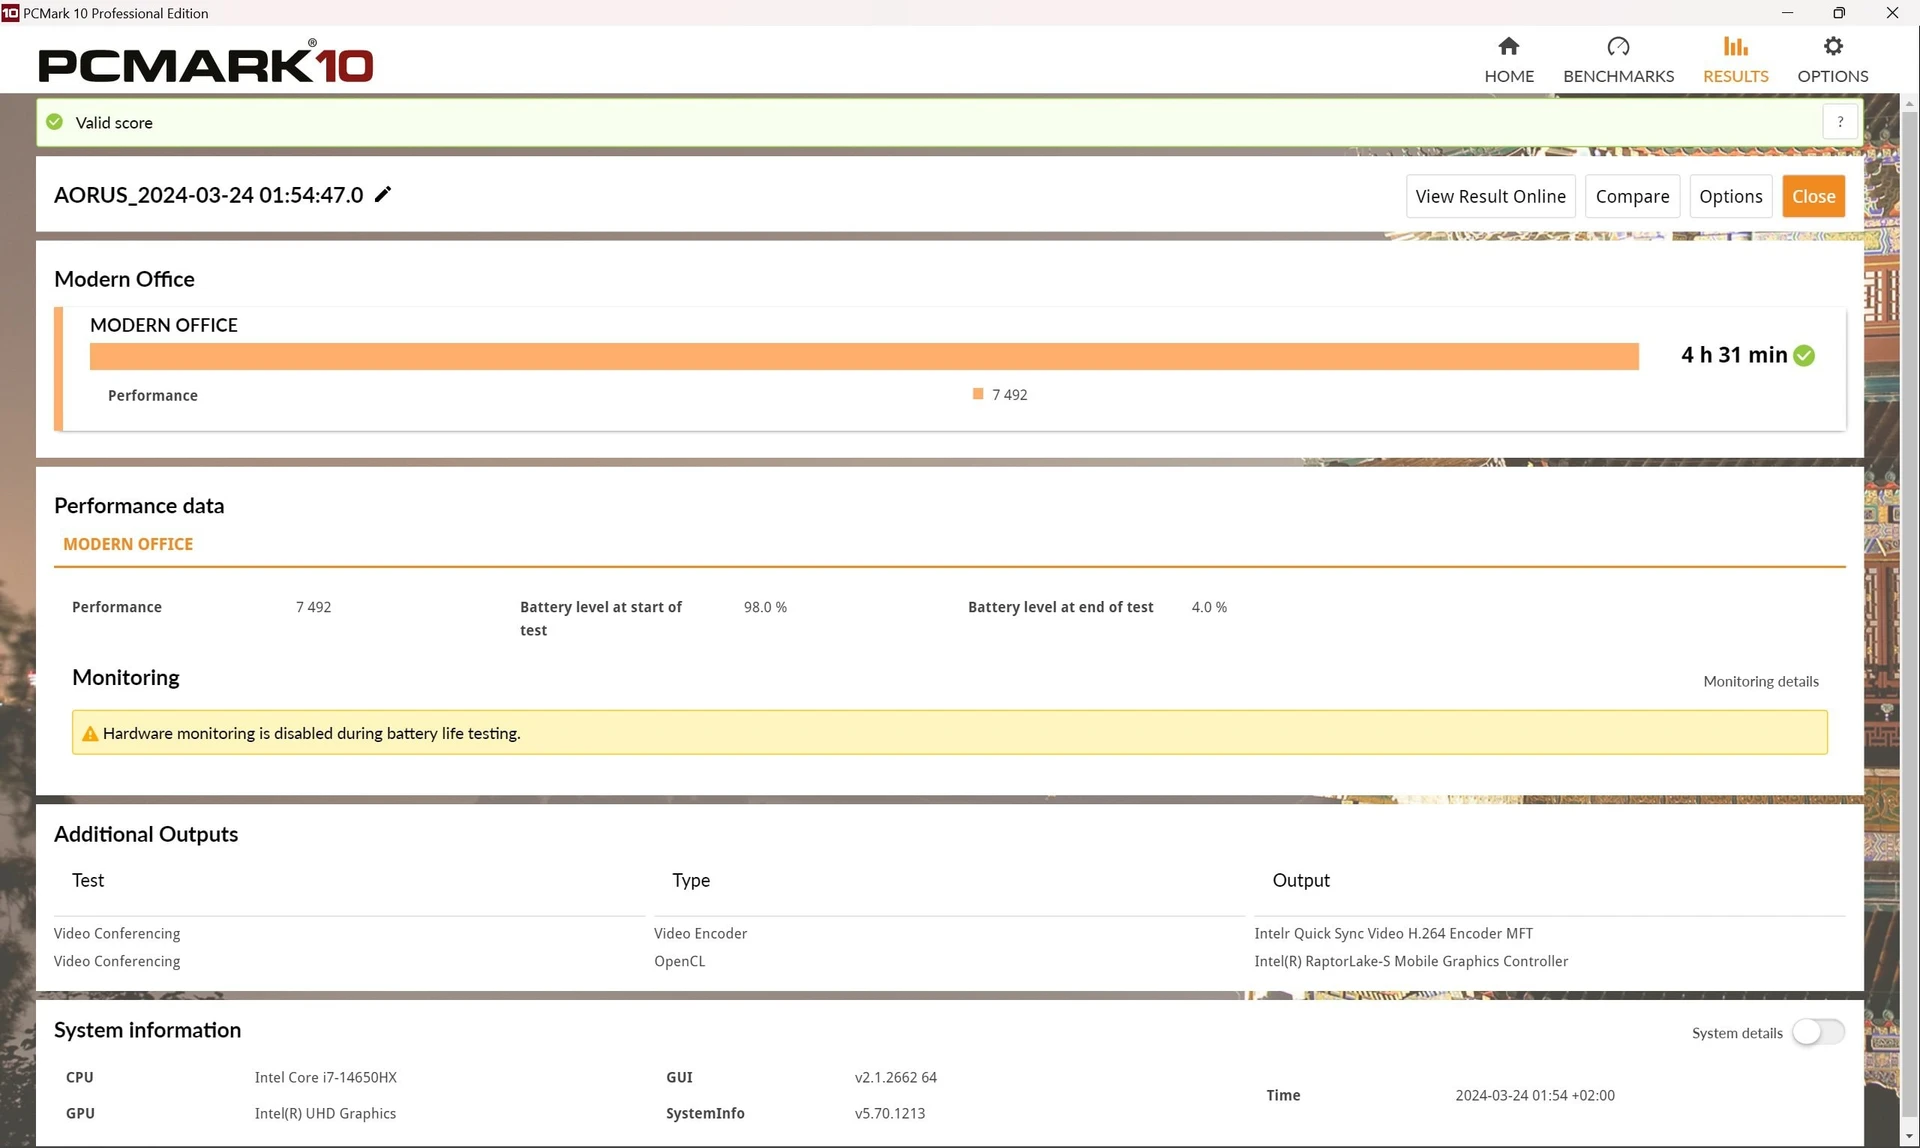The image size is (1920, 1148).
Task: Click the result name AORUS_2024-03-24 01:54:47.0
Action: 208,195
